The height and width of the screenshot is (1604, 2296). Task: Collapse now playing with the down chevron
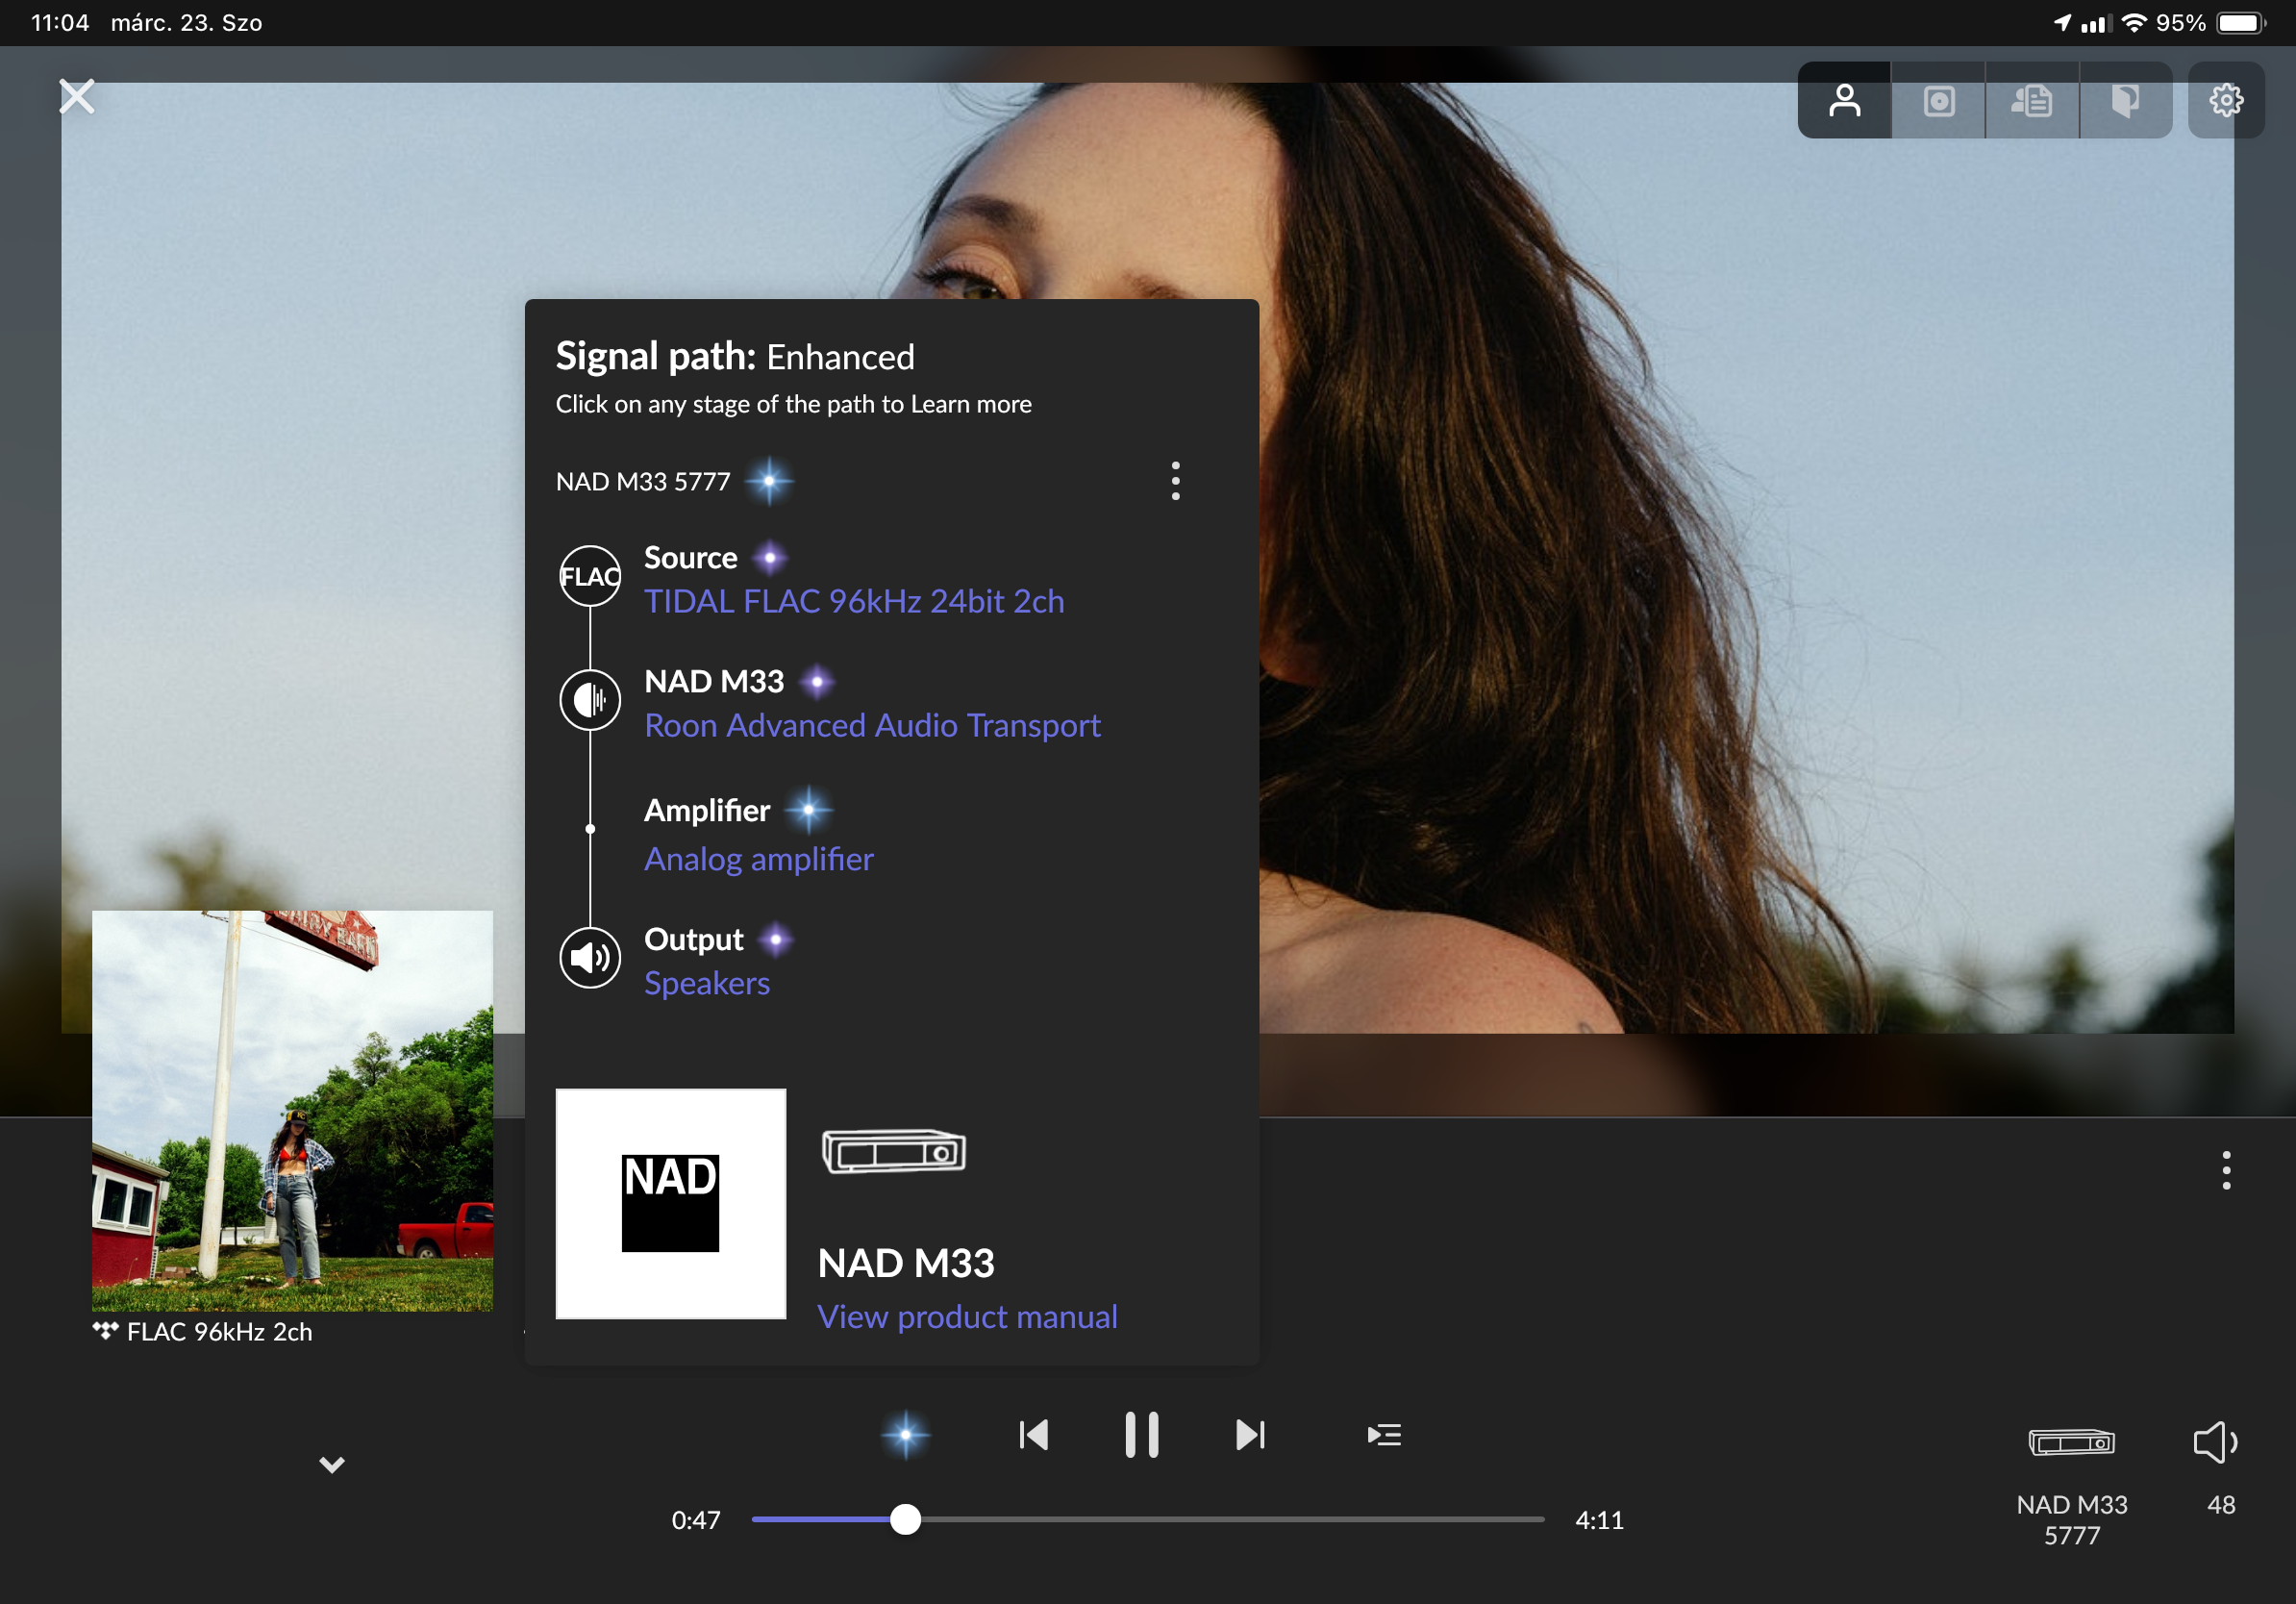click(x=332, y=1464)
